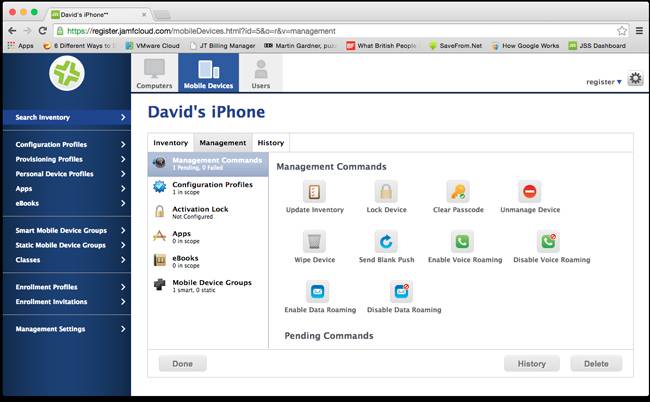Screen dimensions: 650x402
Task: Click the Enable Data Roaming icon
Action: [318, 291]
